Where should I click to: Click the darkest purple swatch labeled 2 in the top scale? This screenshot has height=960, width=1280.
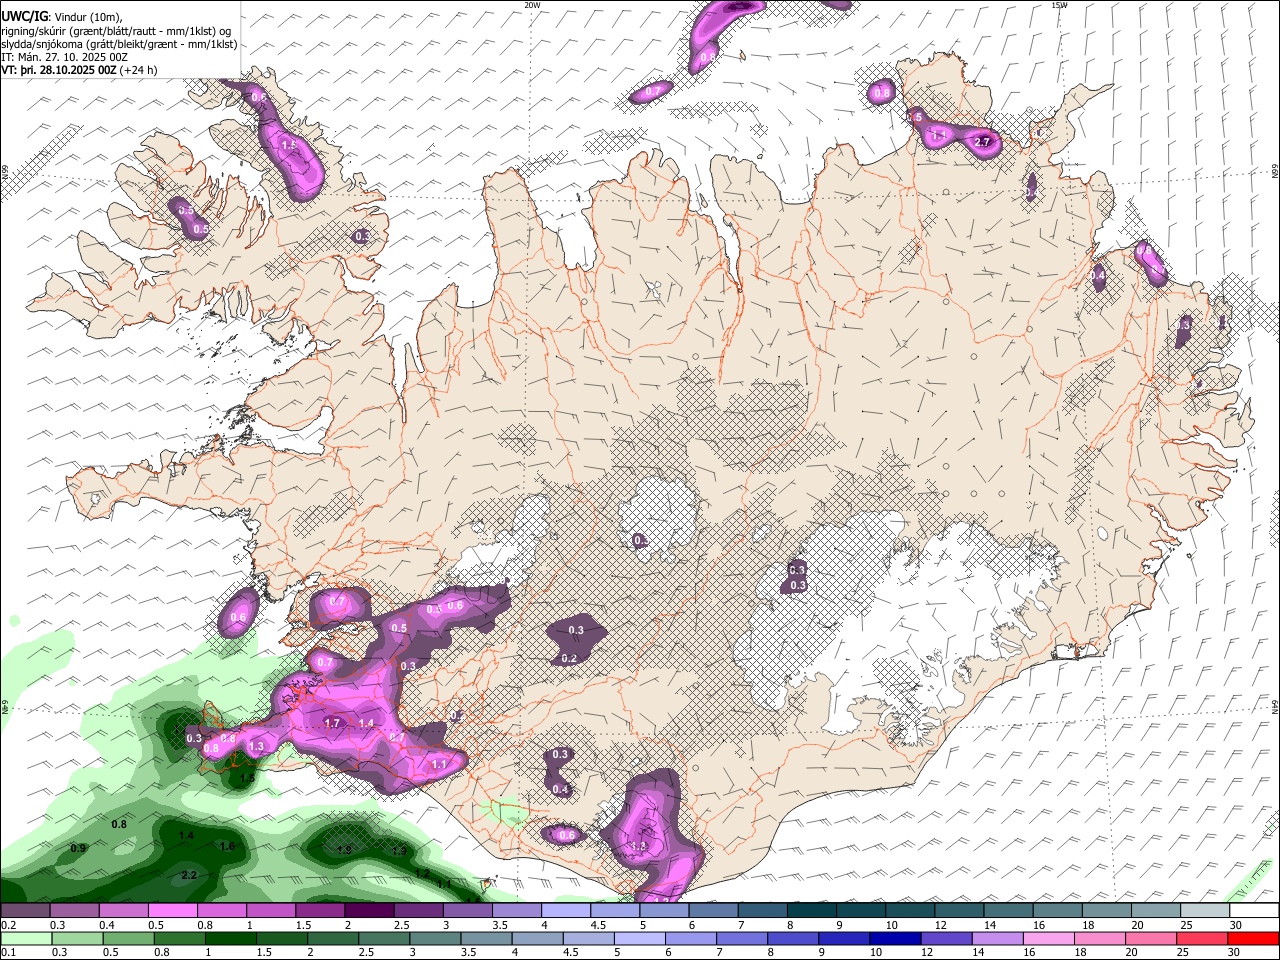point(369,910)
